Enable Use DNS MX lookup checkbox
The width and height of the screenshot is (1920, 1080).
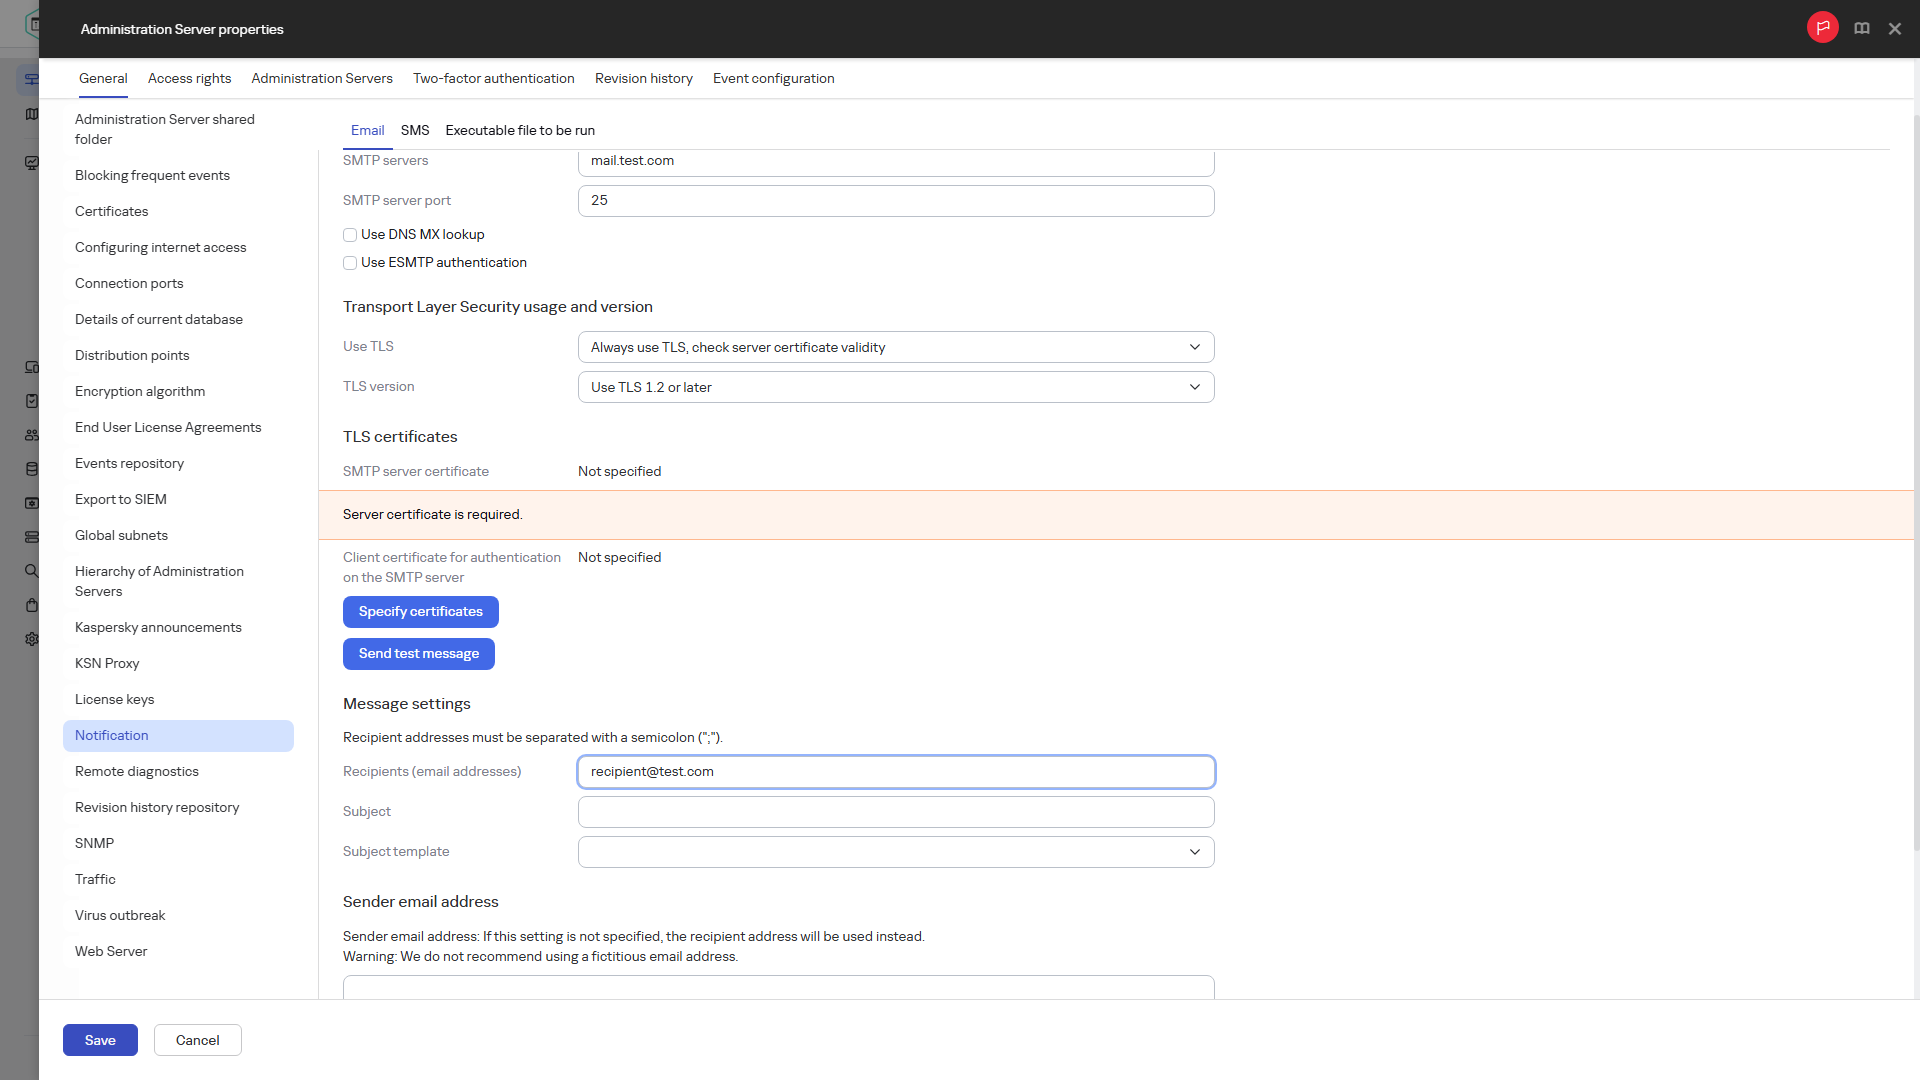coord(350,235)
